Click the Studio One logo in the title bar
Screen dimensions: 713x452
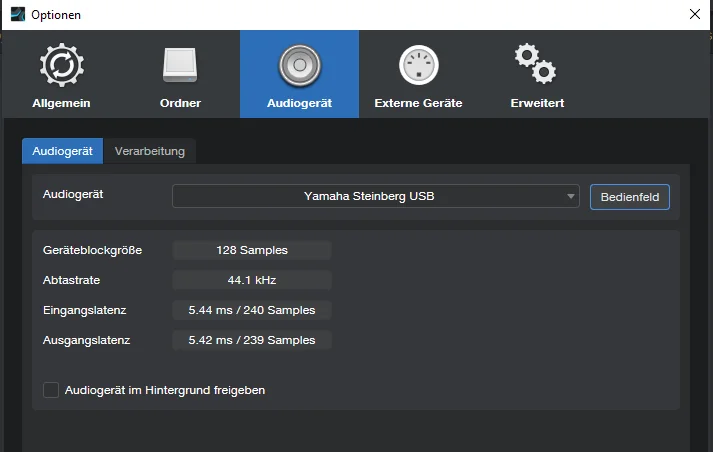click(x=18, y=15)
